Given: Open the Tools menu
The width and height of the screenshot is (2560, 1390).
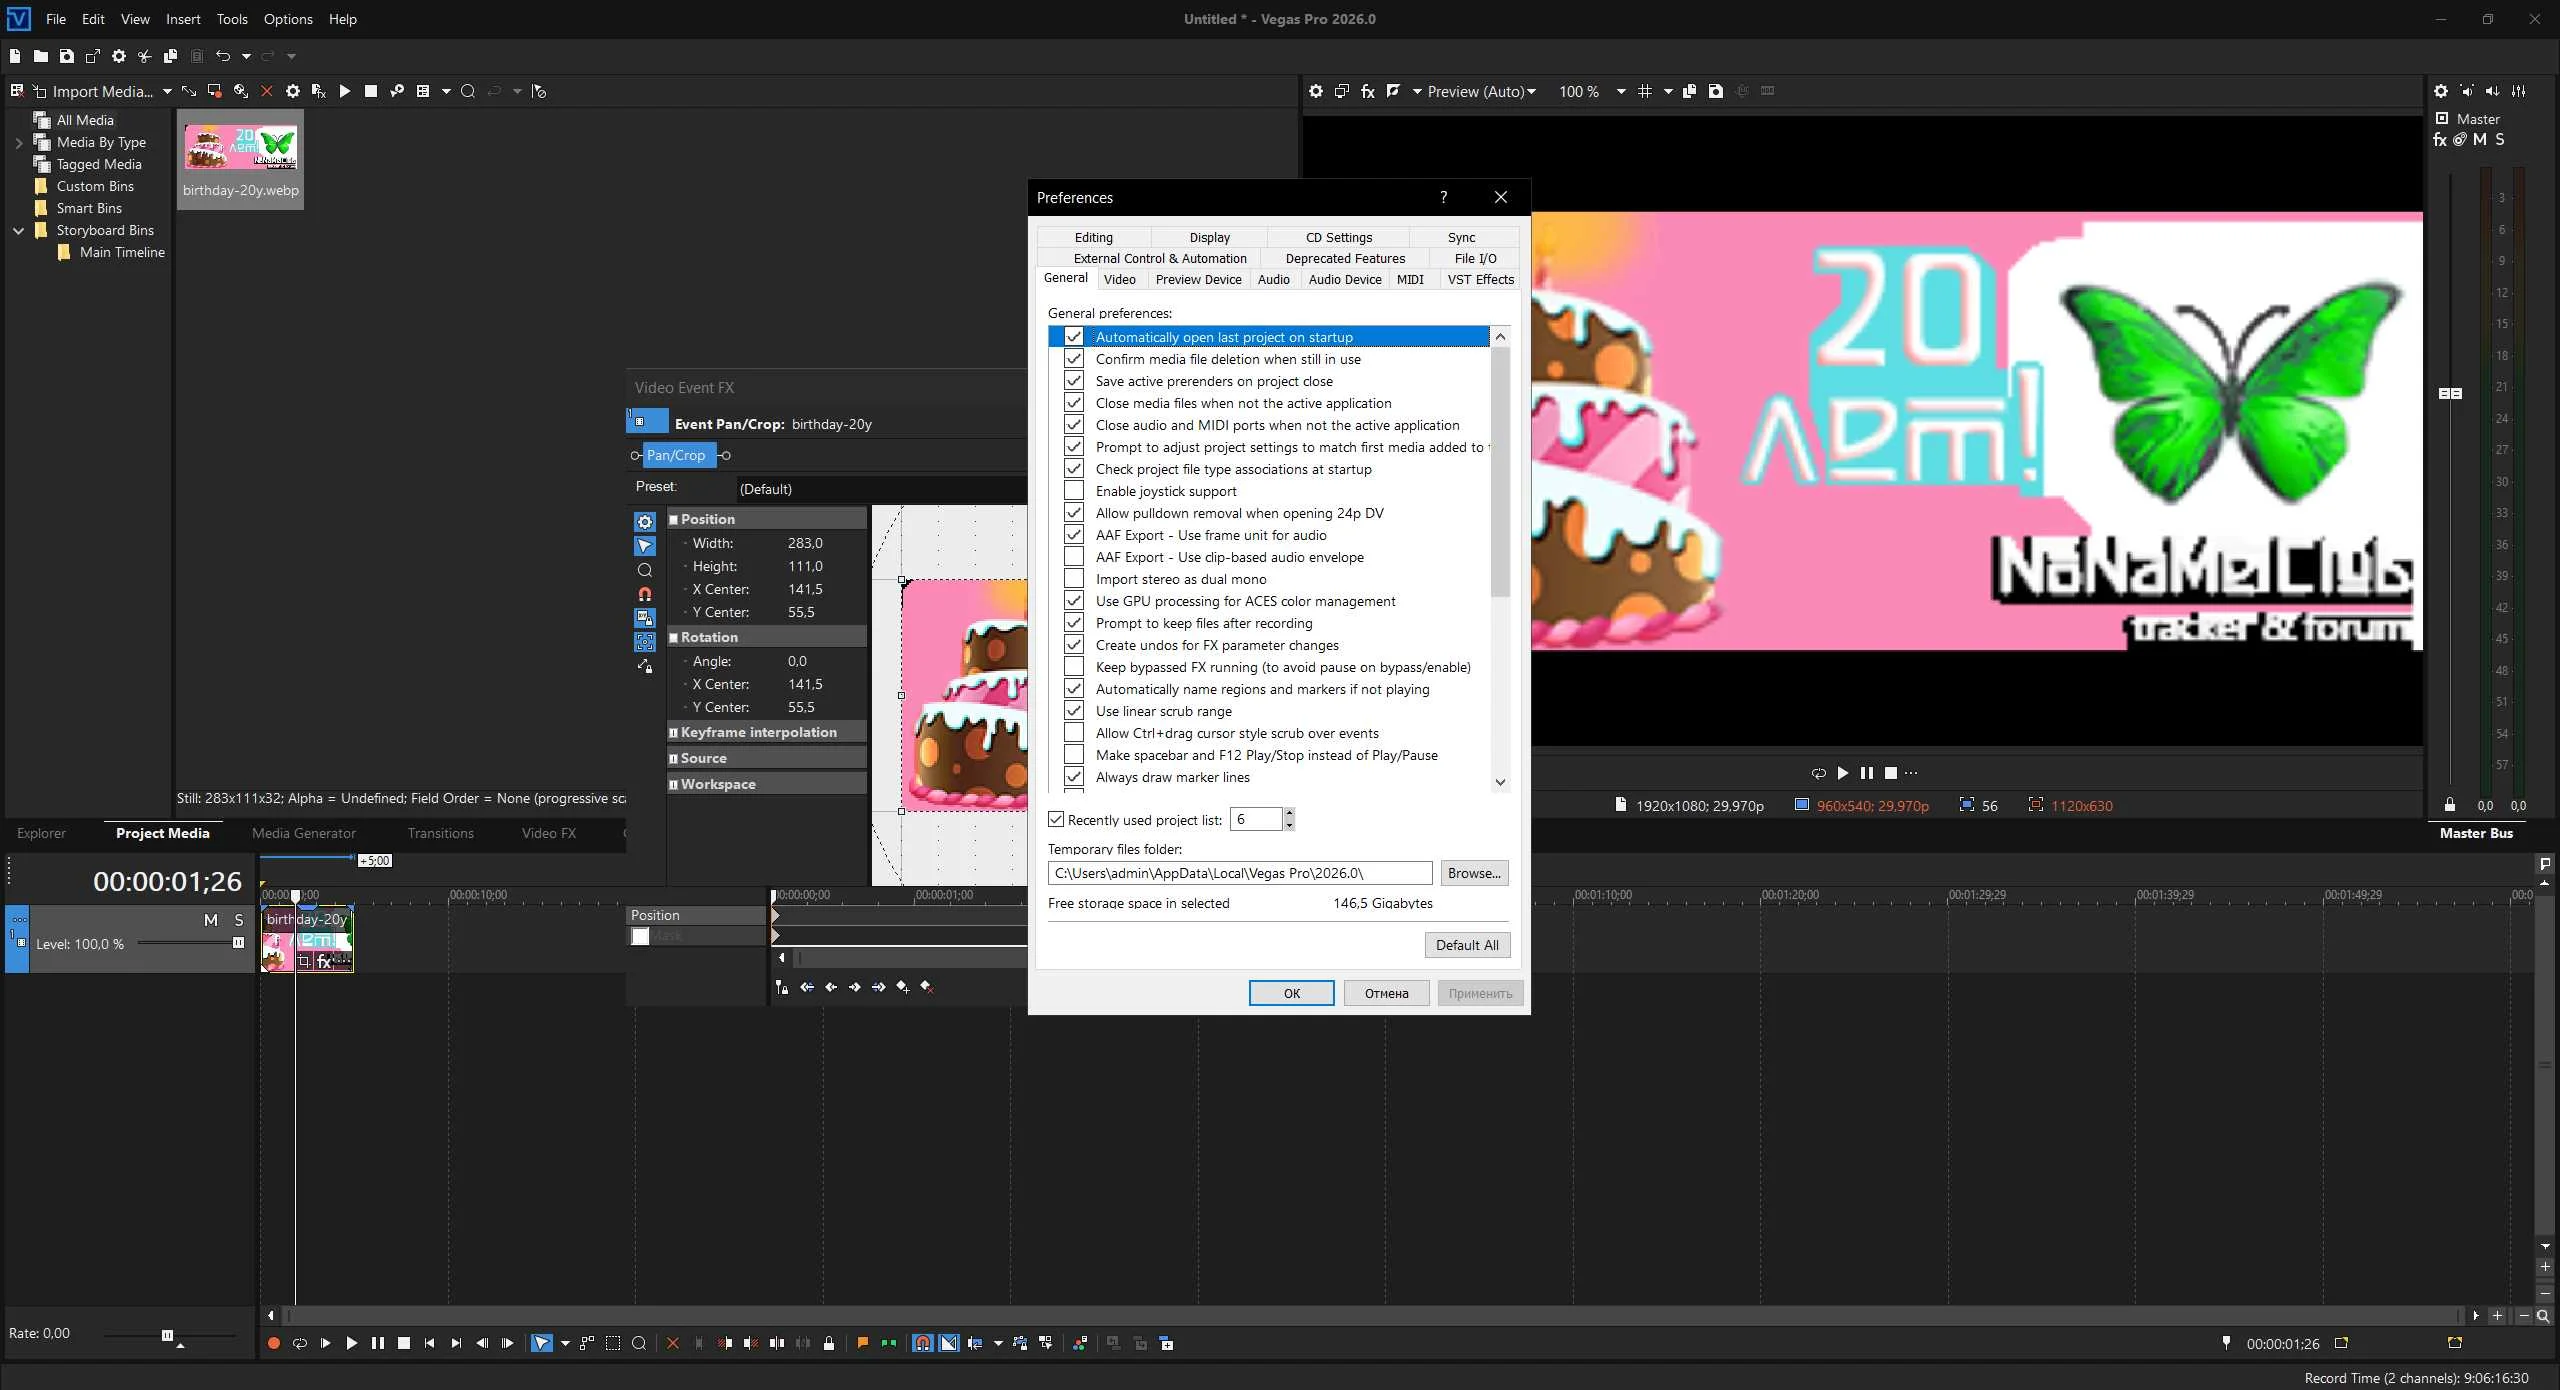Looking at the screenshot, I should [232, 19].
